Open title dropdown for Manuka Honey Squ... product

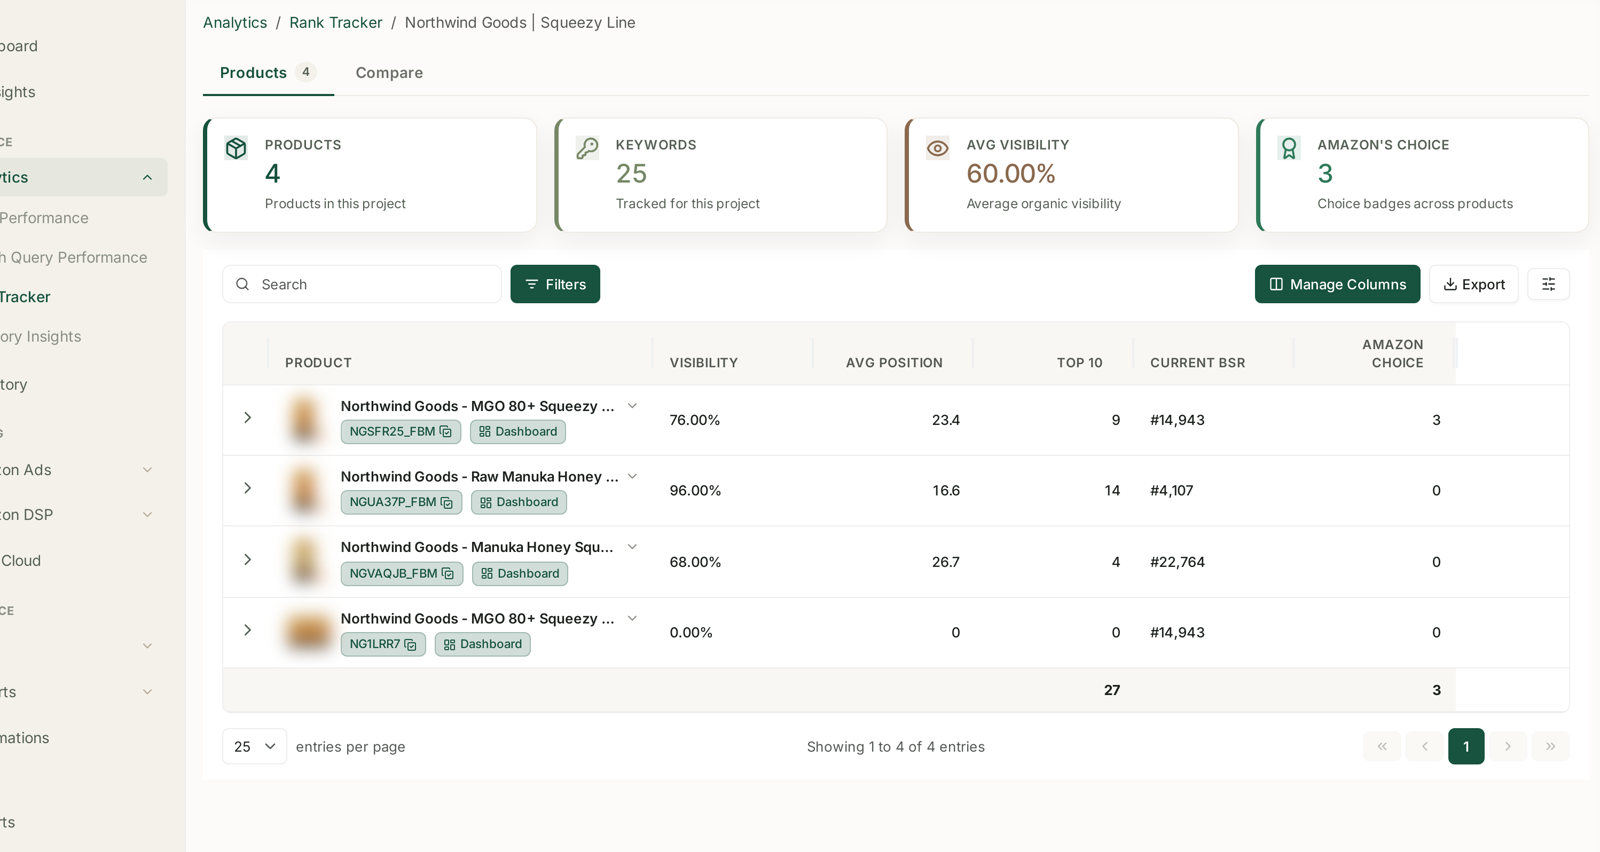pyautogui.click(x=632, y=547)
